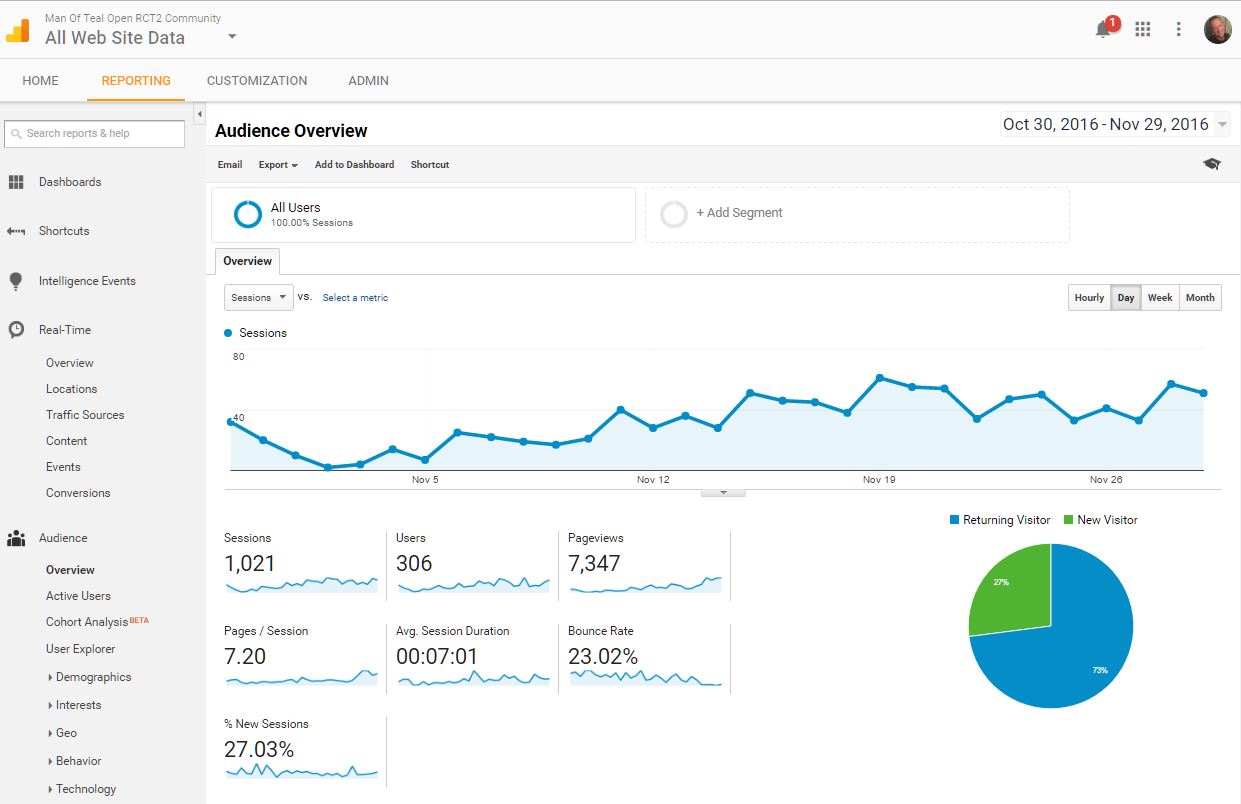The width and height of the screenshot is (1241, 804).
Task: Collapse the left sidebar with arrow
Action: click(199, 114)
